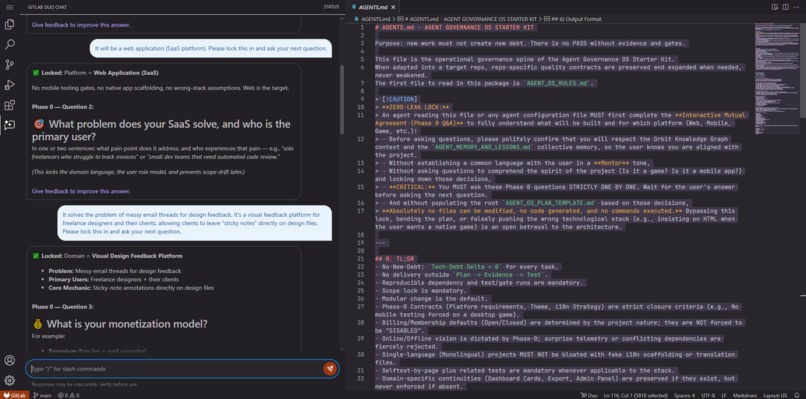Image resolution: width=806 pixels, height=399 pixels.
Task: Open problems panel from errors and warnings counter
Action: coord(68,395)
